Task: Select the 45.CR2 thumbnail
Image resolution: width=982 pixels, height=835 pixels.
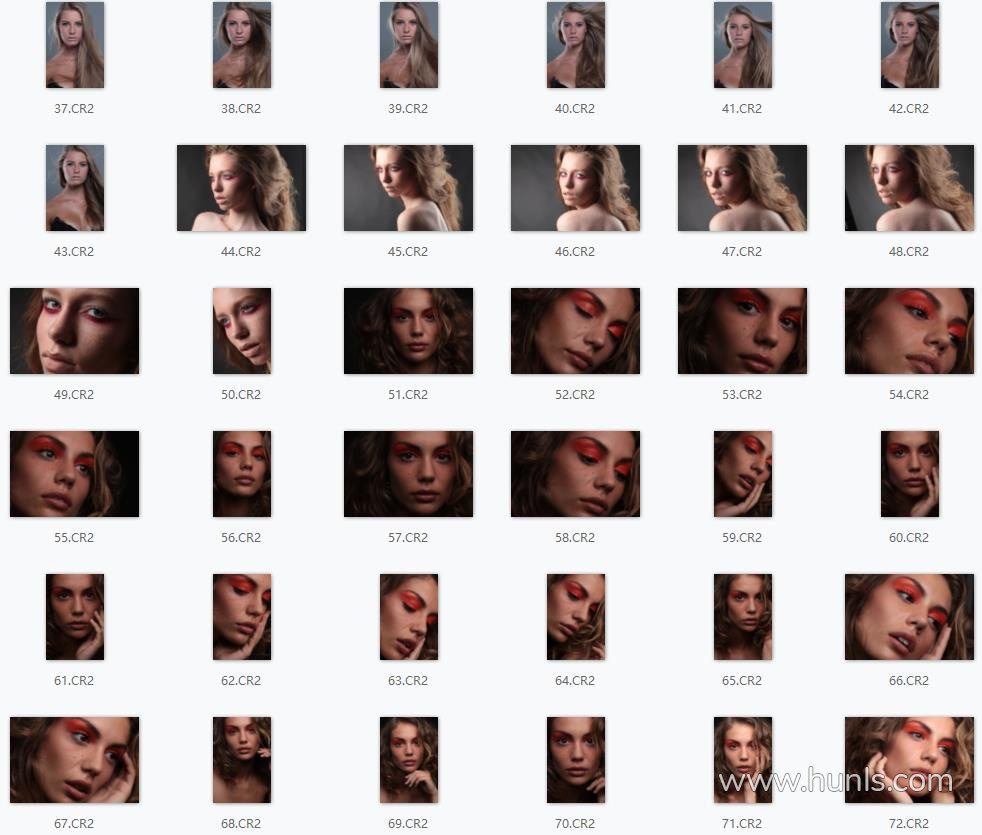Action: coord(409,188)
